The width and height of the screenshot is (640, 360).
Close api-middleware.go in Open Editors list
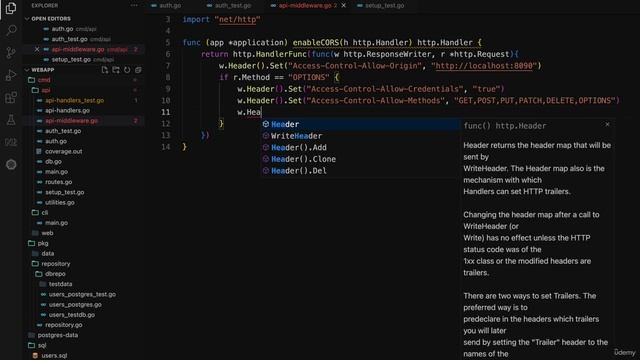[x=37, y=49]
